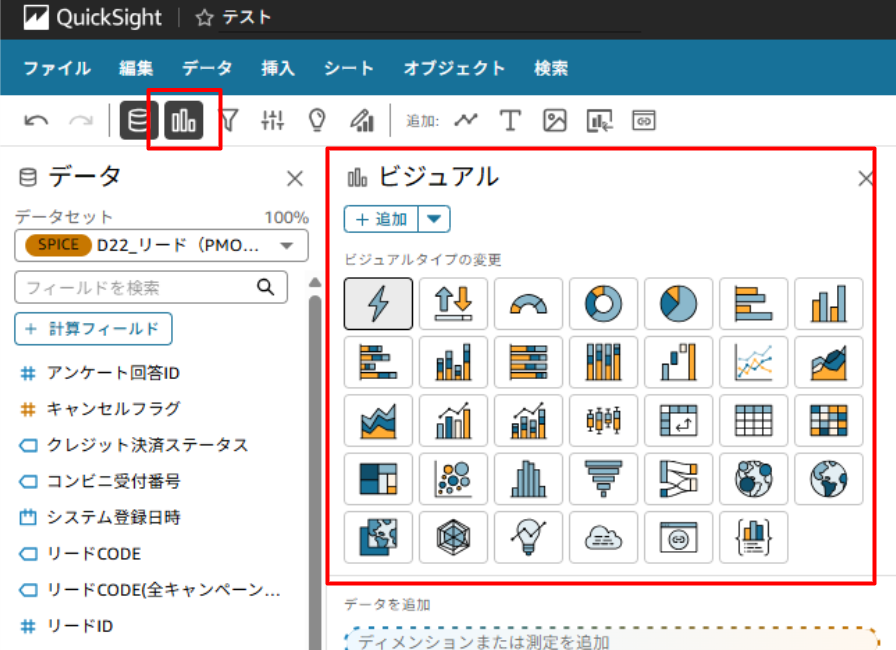Open the オブジェクト menu
The width and height of the screenshot is (896, 650).
pyautogui.click(x=454, y=68)
